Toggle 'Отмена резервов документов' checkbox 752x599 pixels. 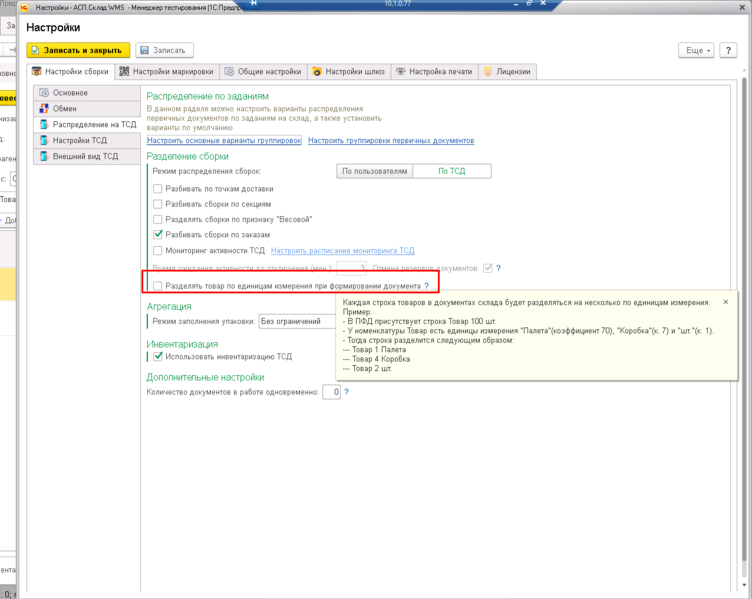[x=488, y=268]
